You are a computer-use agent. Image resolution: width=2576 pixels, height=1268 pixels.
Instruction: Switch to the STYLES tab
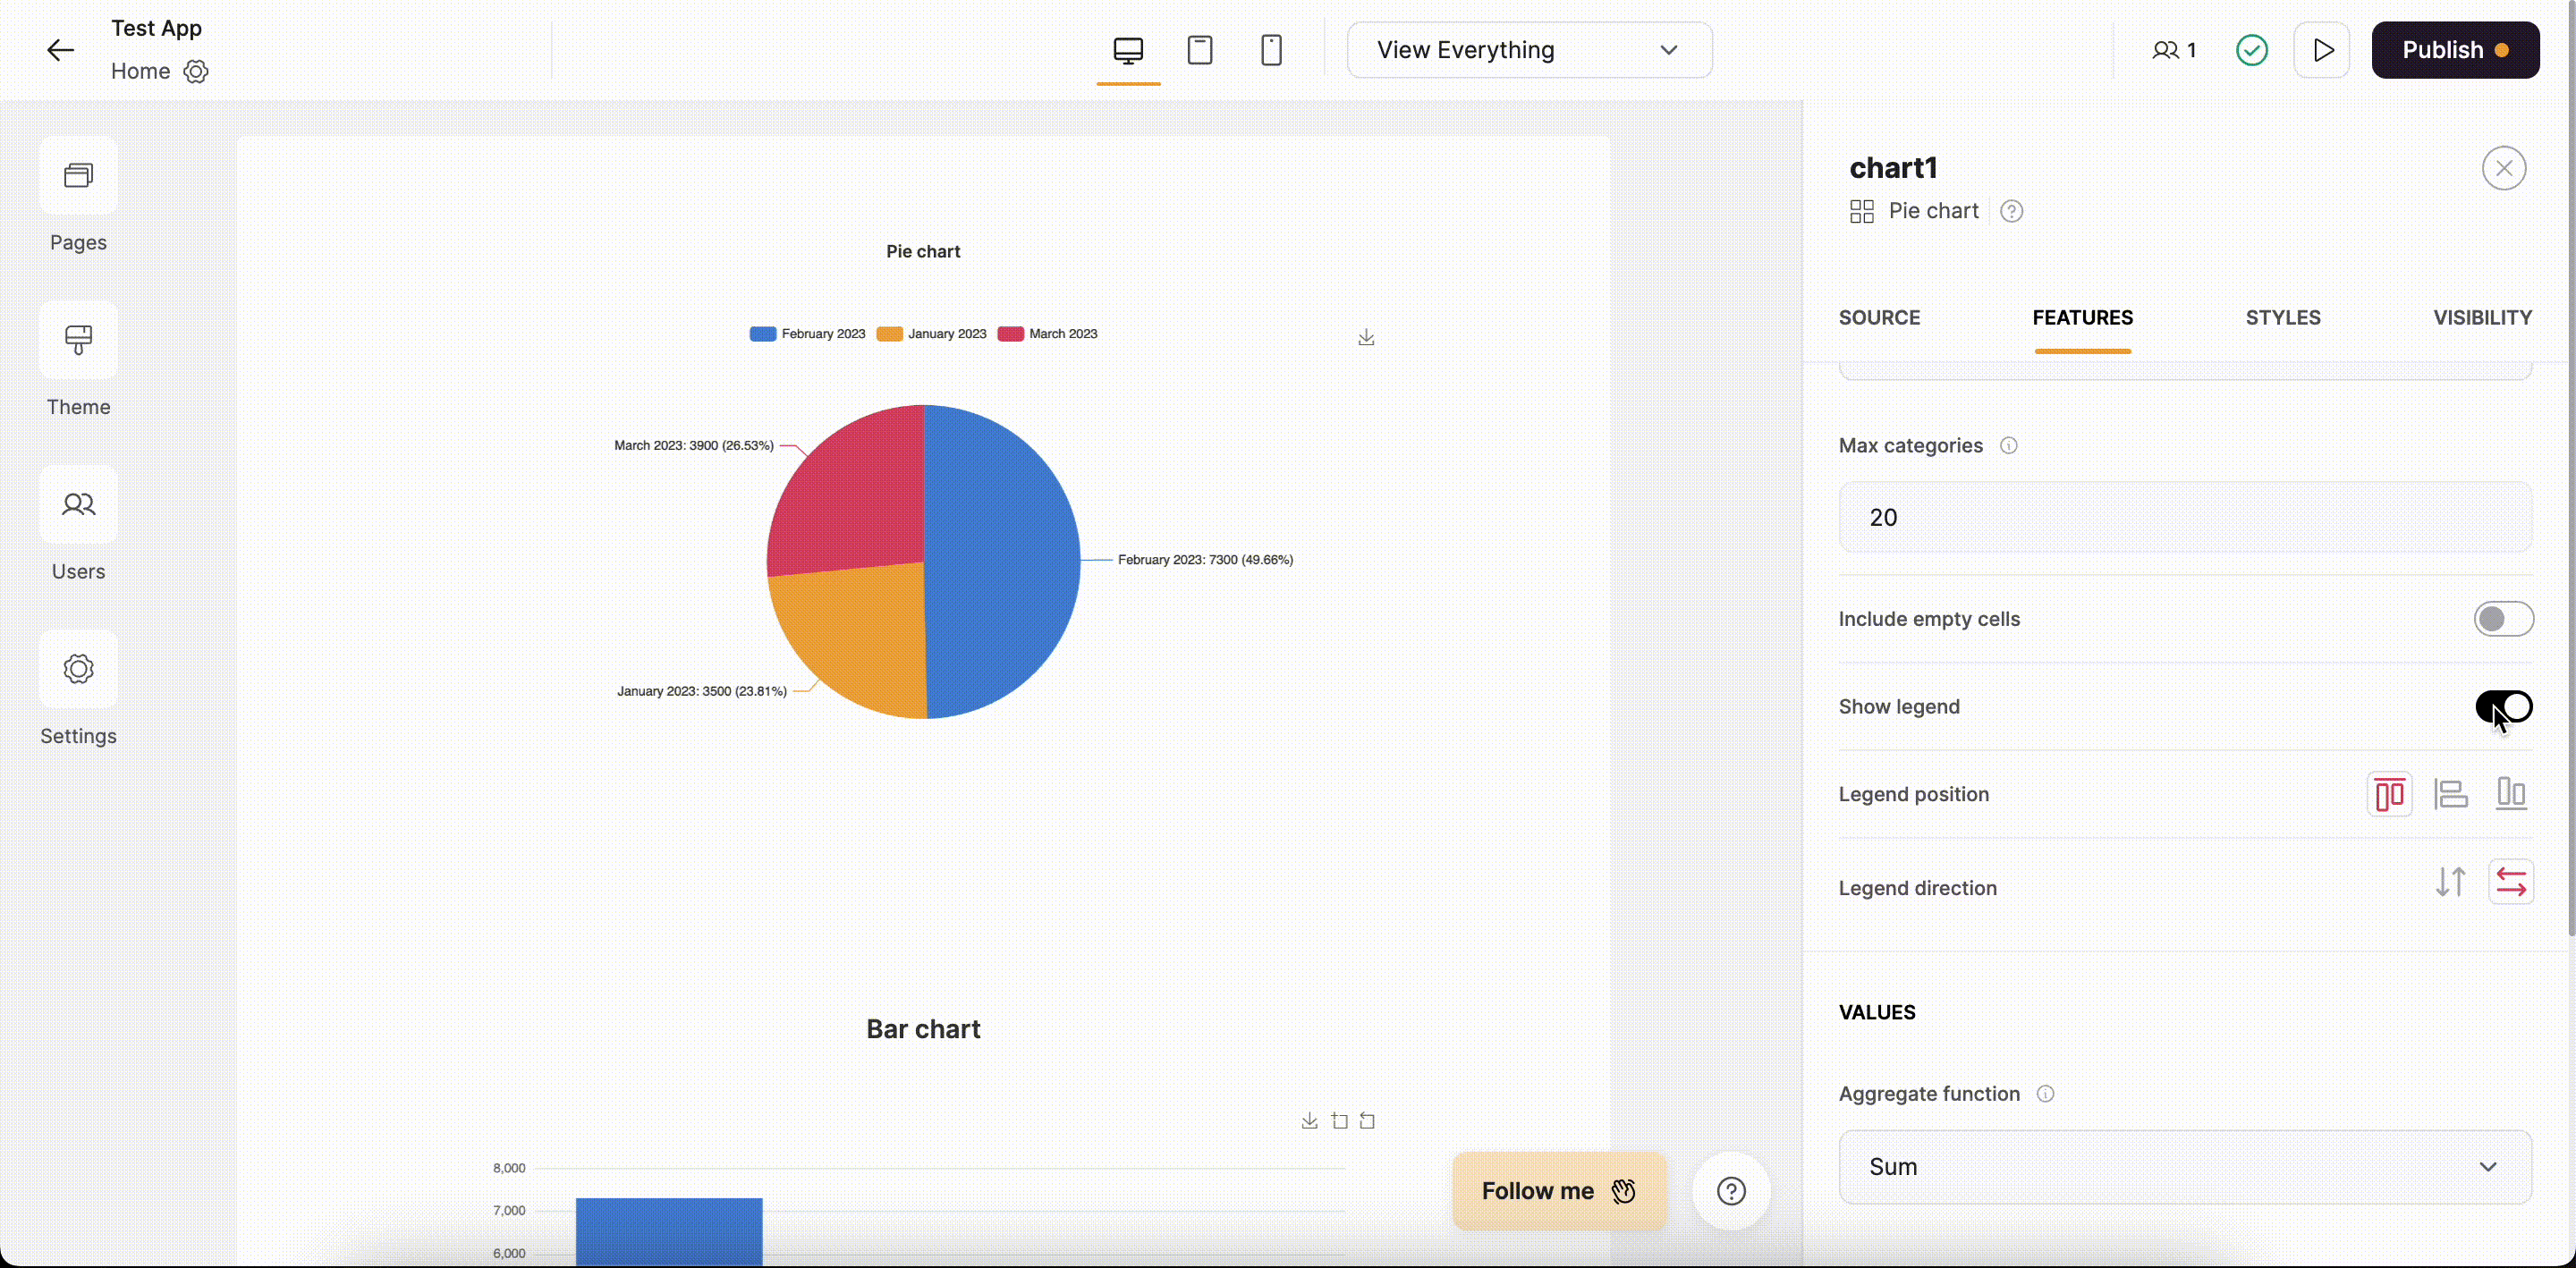coord(2282,318)
